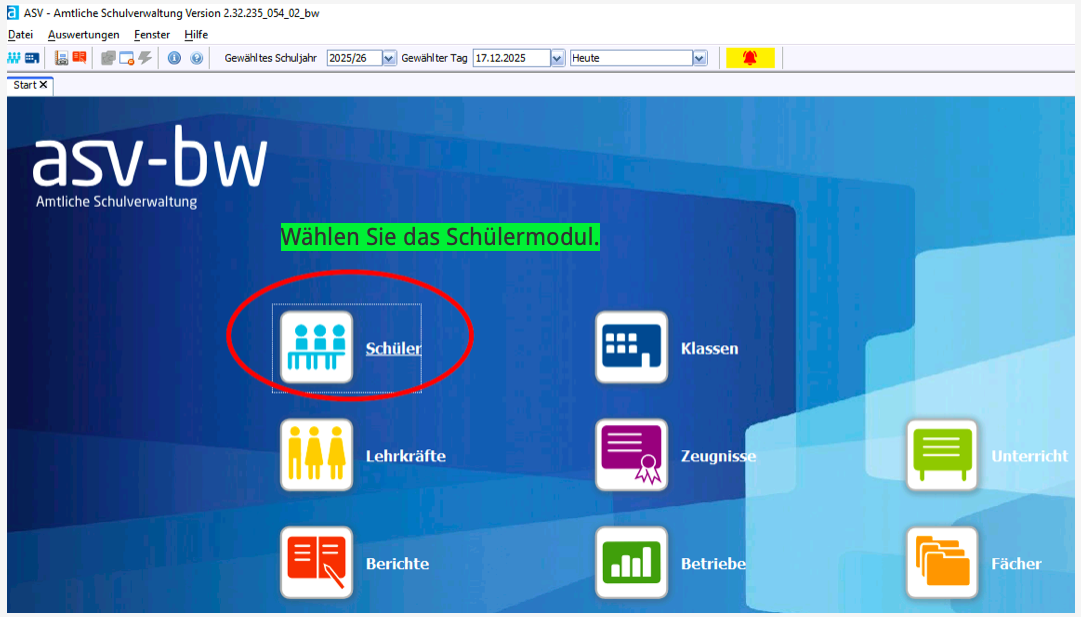Click the blue info icon in toolbar
1081x617 pixels.
pos(174,58)
